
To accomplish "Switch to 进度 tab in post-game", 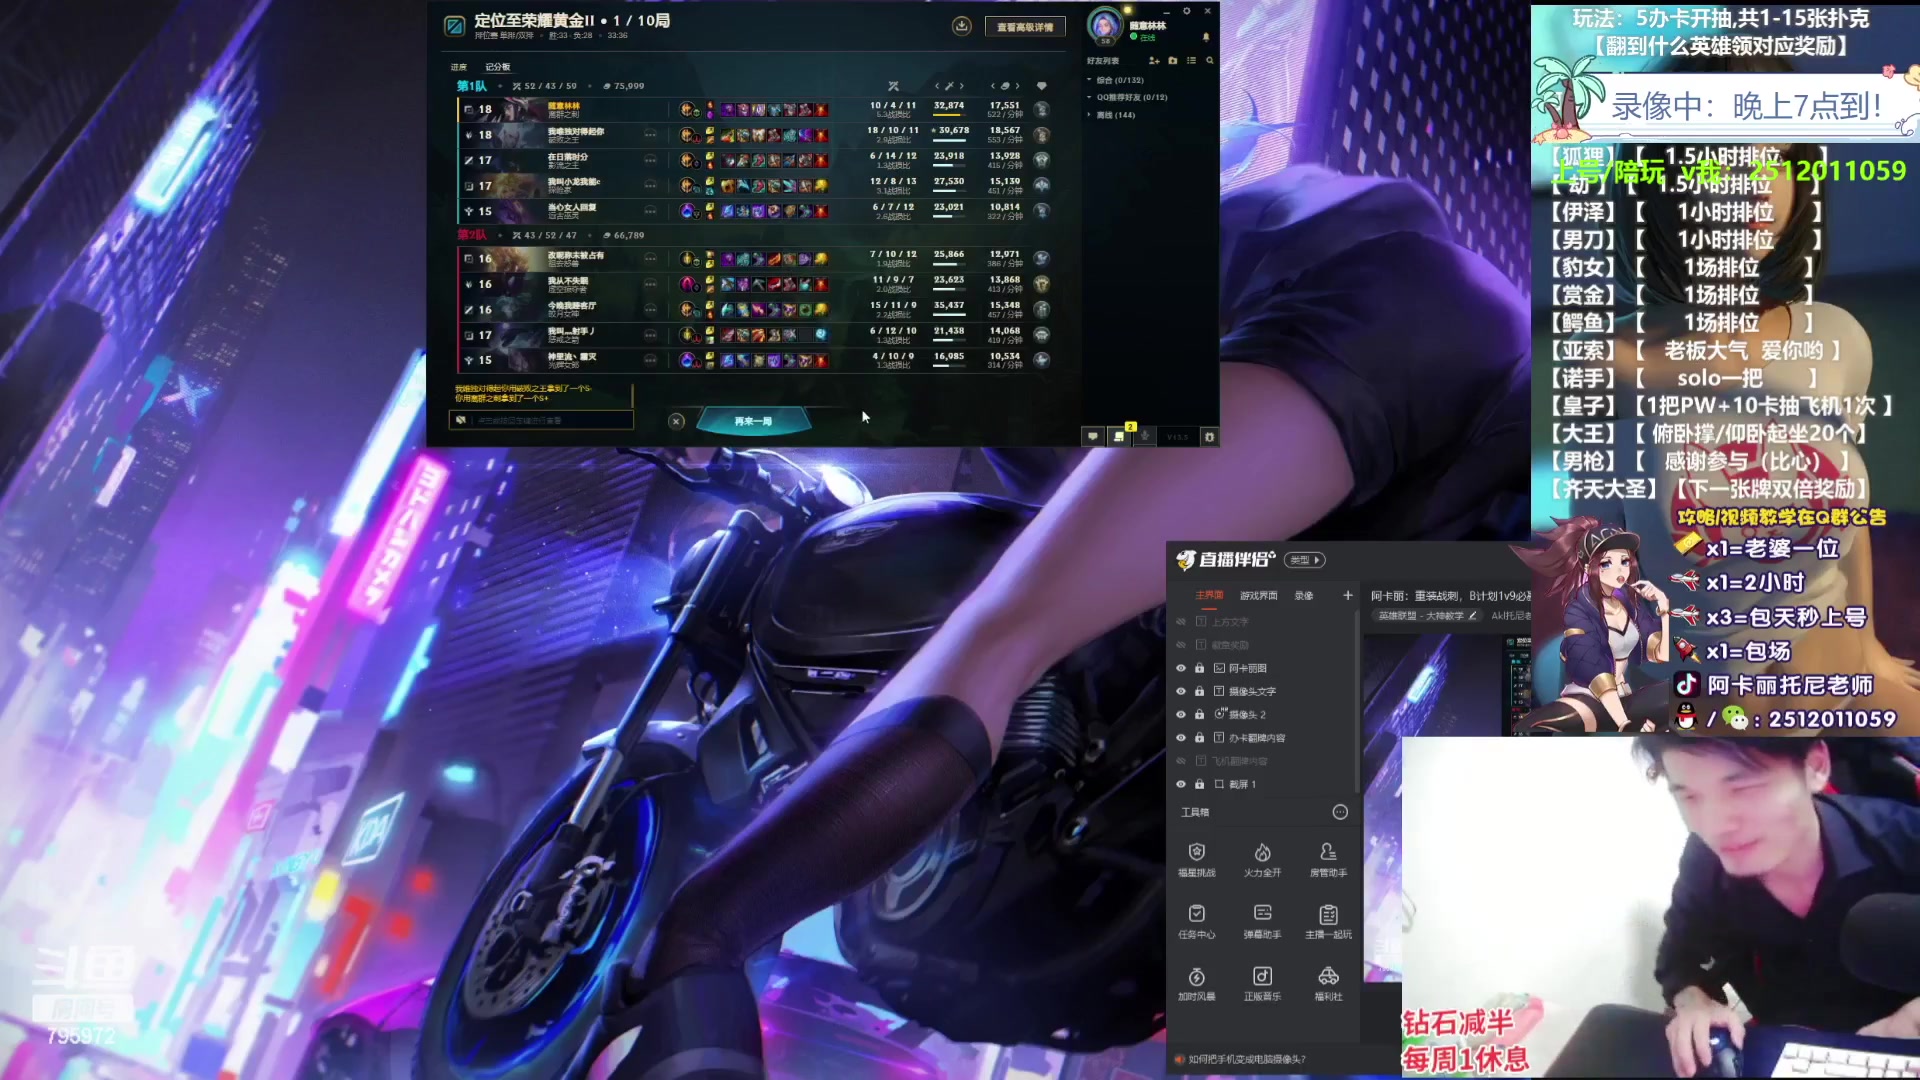I will click(x=459, y=67).
